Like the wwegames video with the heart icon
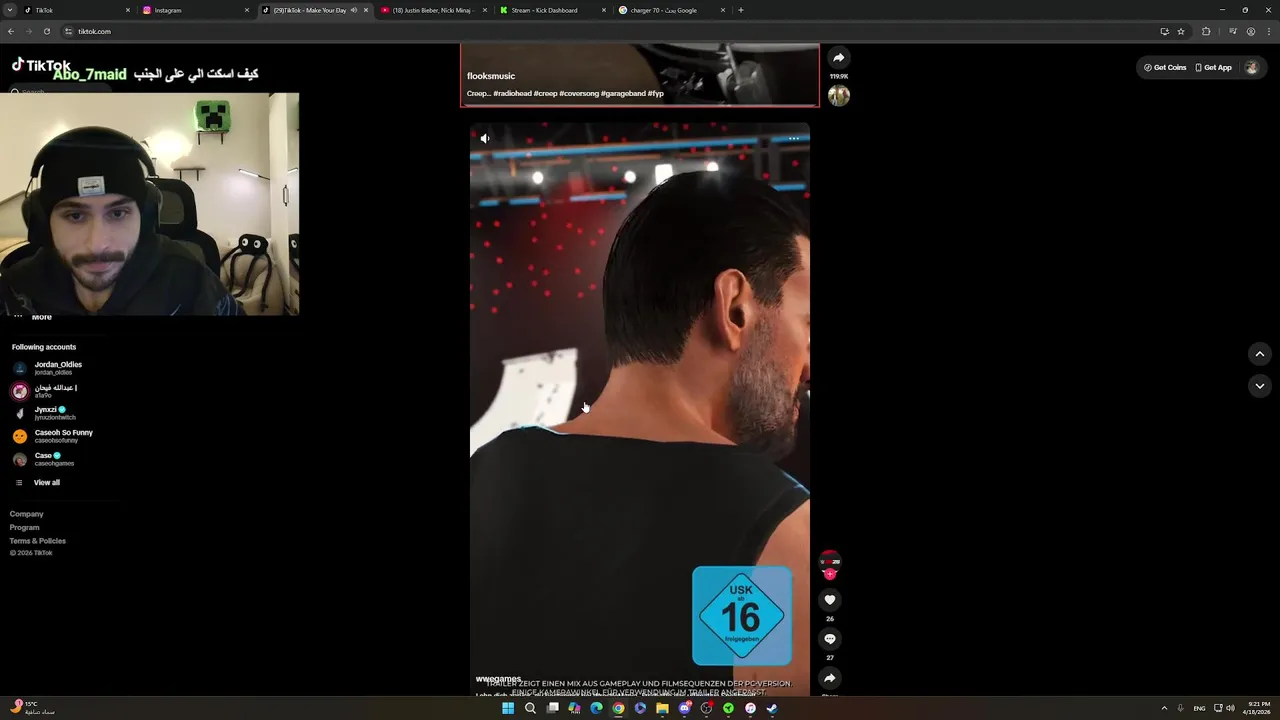This screenshot has width=1280, height=720. click(829, 600)
